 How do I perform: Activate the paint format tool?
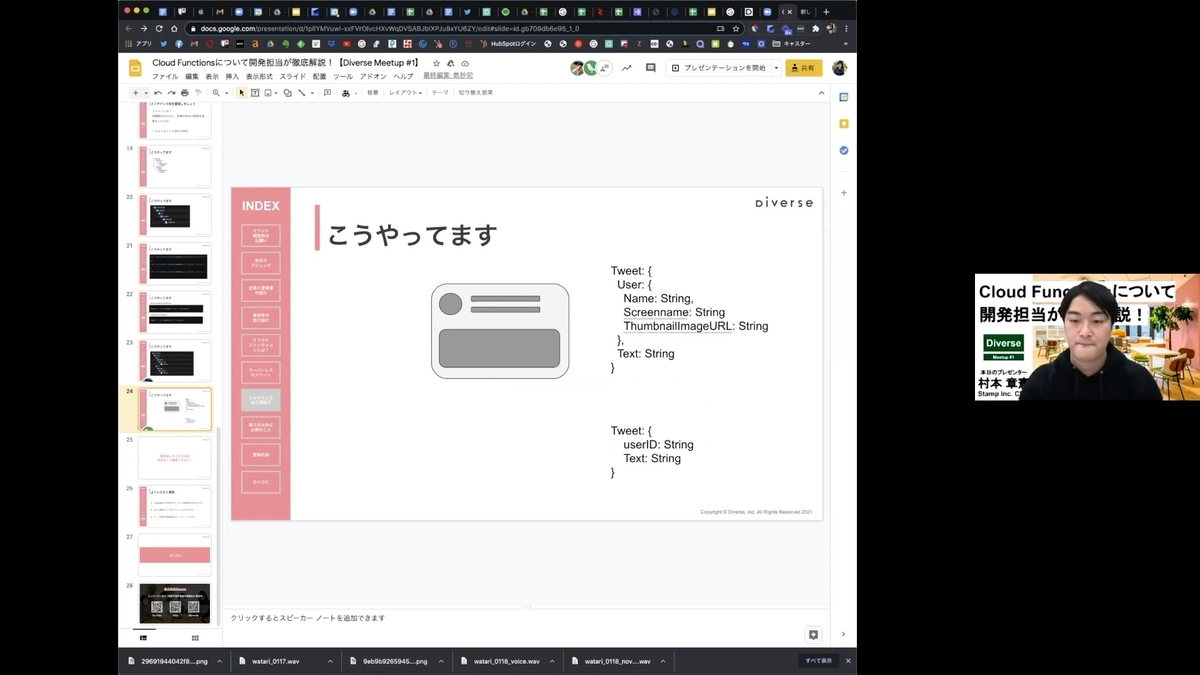[197, 92]
